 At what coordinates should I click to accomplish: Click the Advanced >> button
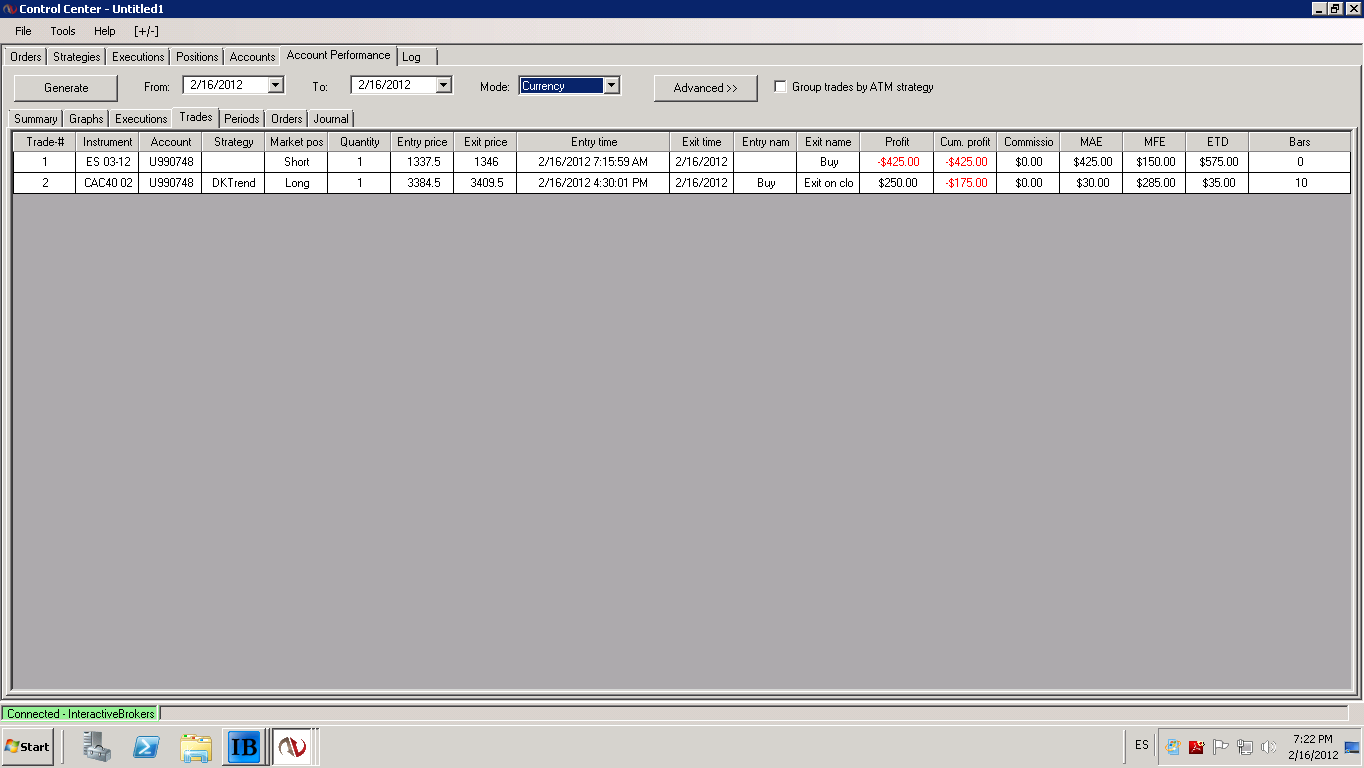706,88
